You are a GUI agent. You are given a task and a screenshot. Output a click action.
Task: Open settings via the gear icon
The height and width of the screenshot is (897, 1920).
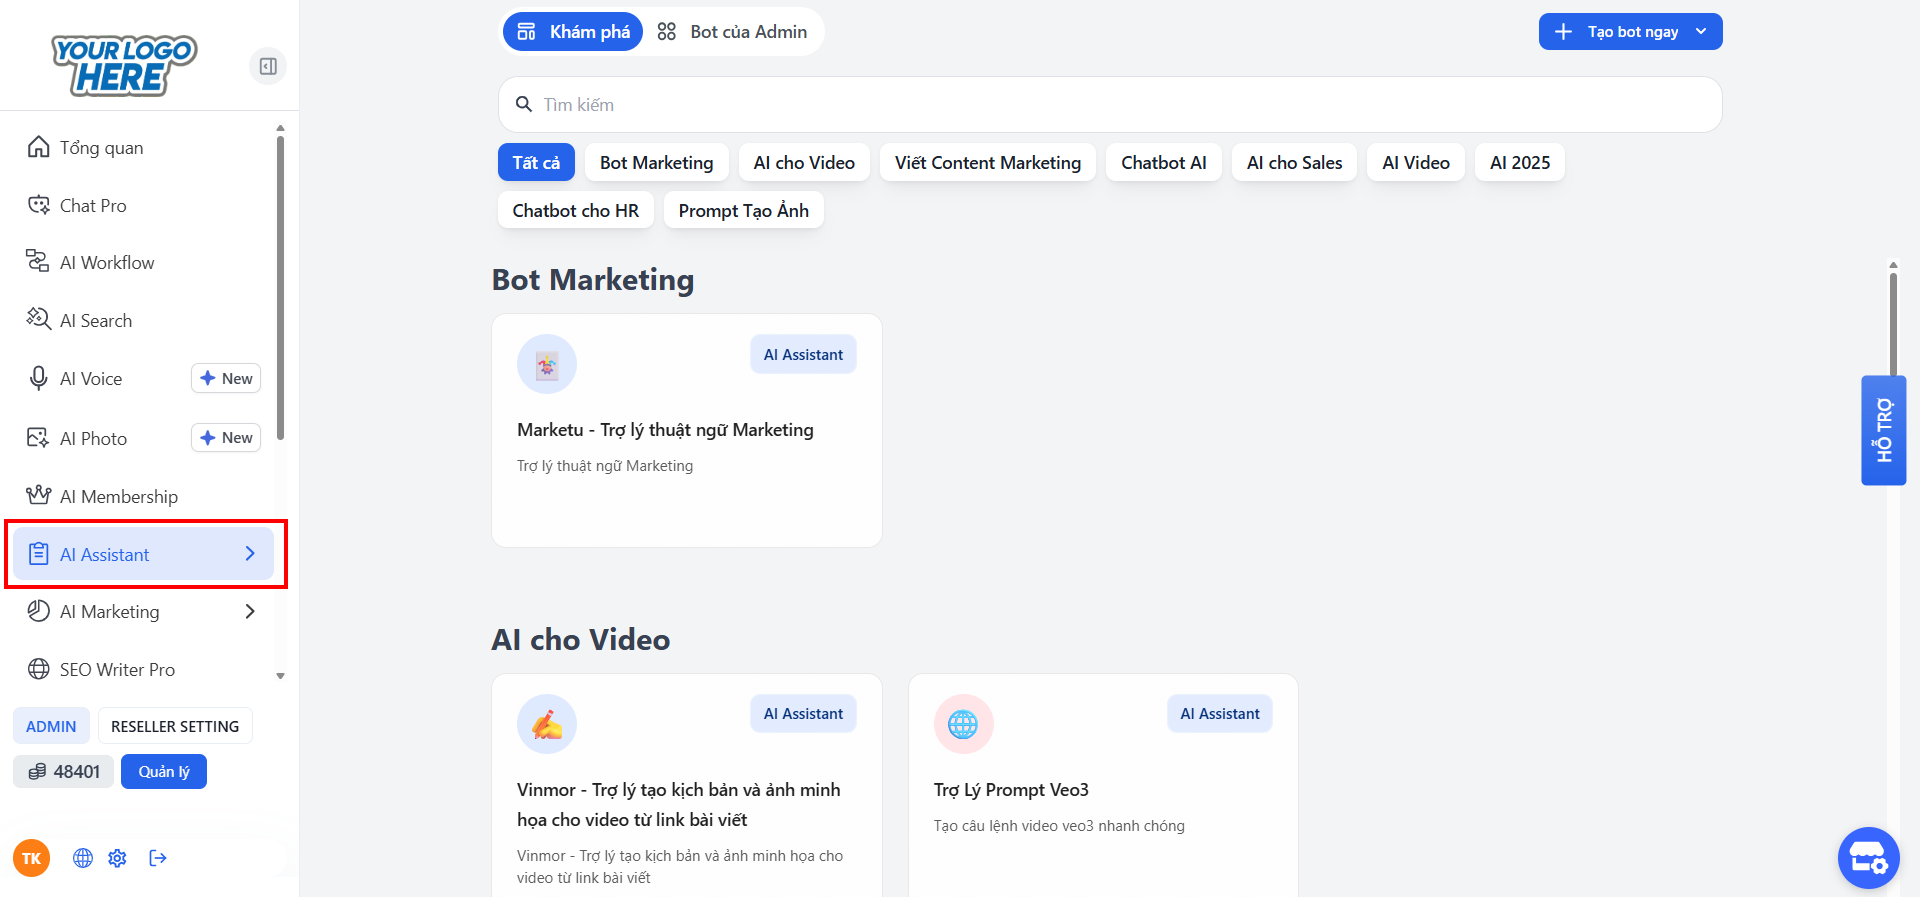(x=117, y=858)
